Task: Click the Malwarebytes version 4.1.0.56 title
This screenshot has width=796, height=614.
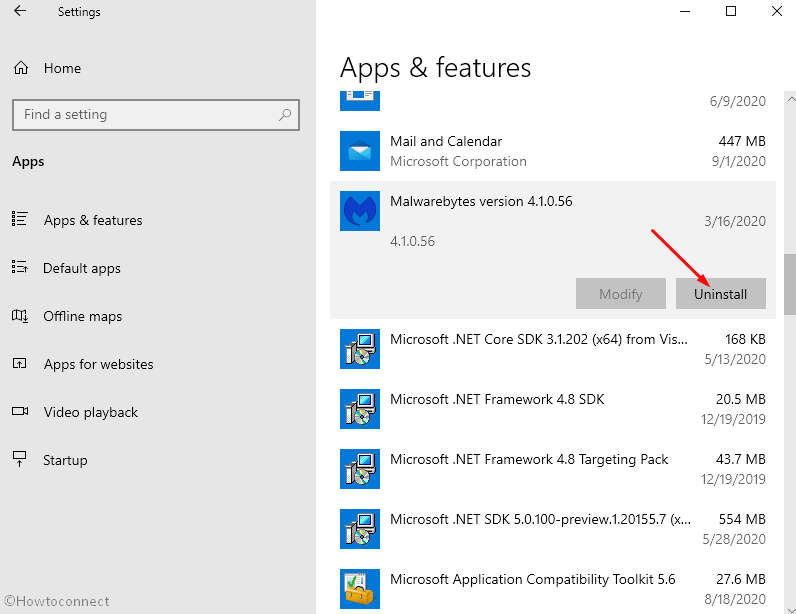Action: [x=481, y=201]
